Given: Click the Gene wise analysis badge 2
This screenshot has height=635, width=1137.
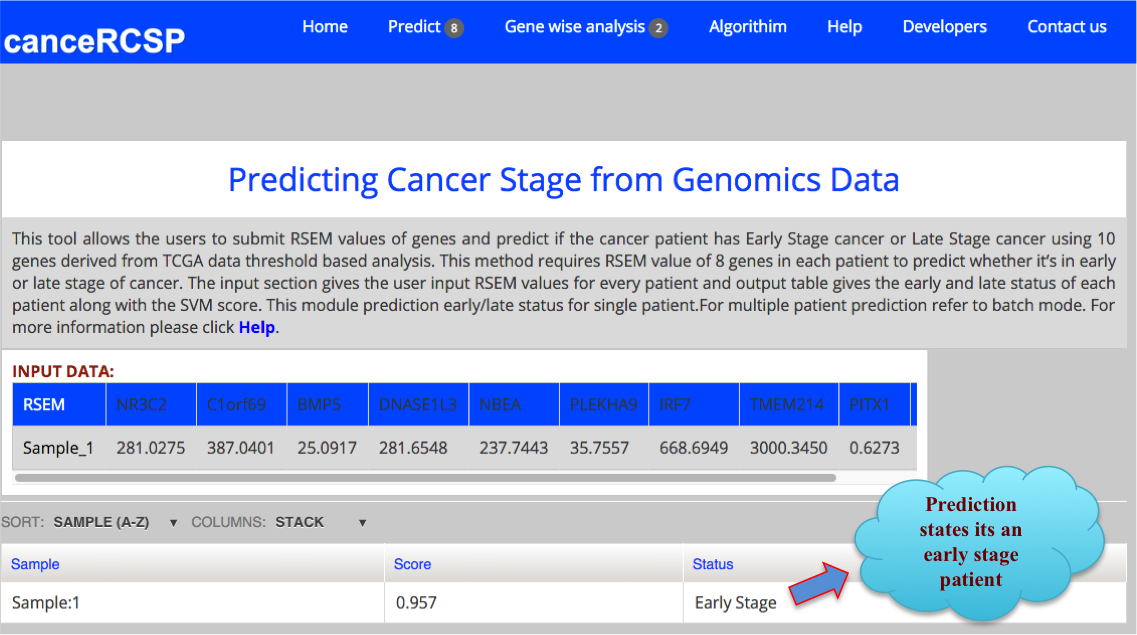Looking at the screenshot, I should click(x=658, y=28).
